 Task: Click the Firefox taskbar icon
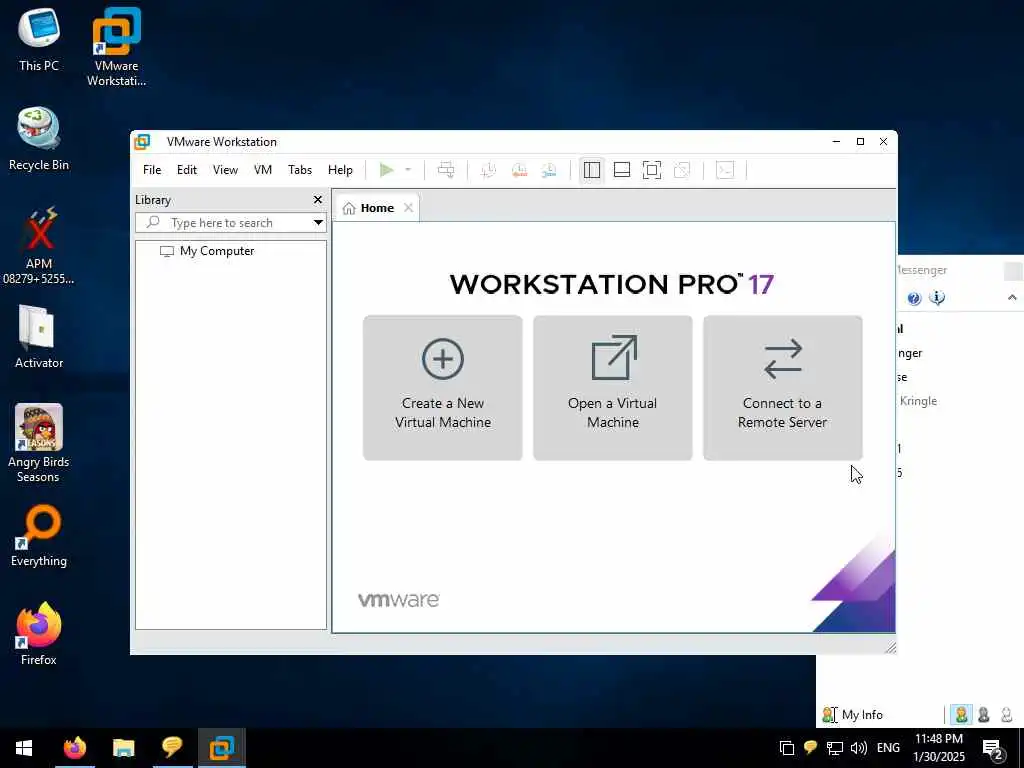click(x=74, y=748)
